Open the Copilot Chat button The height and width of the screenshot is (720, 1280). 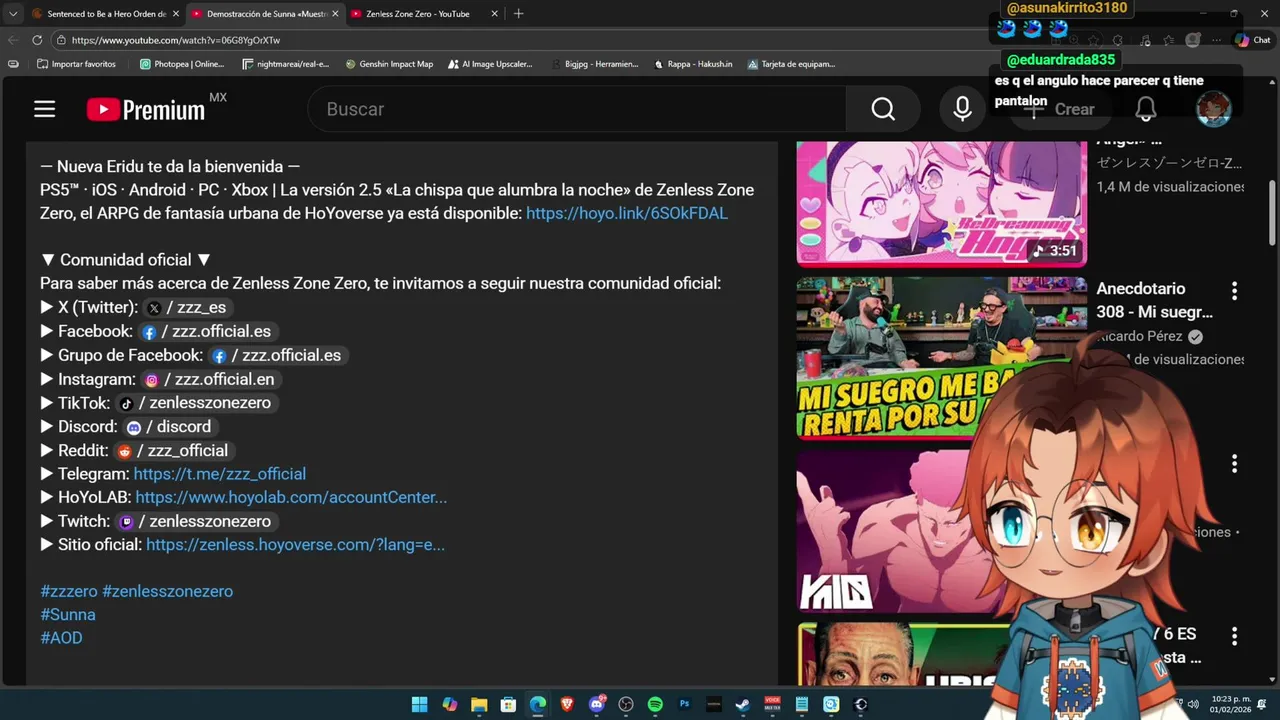[x=1253, y=40]
